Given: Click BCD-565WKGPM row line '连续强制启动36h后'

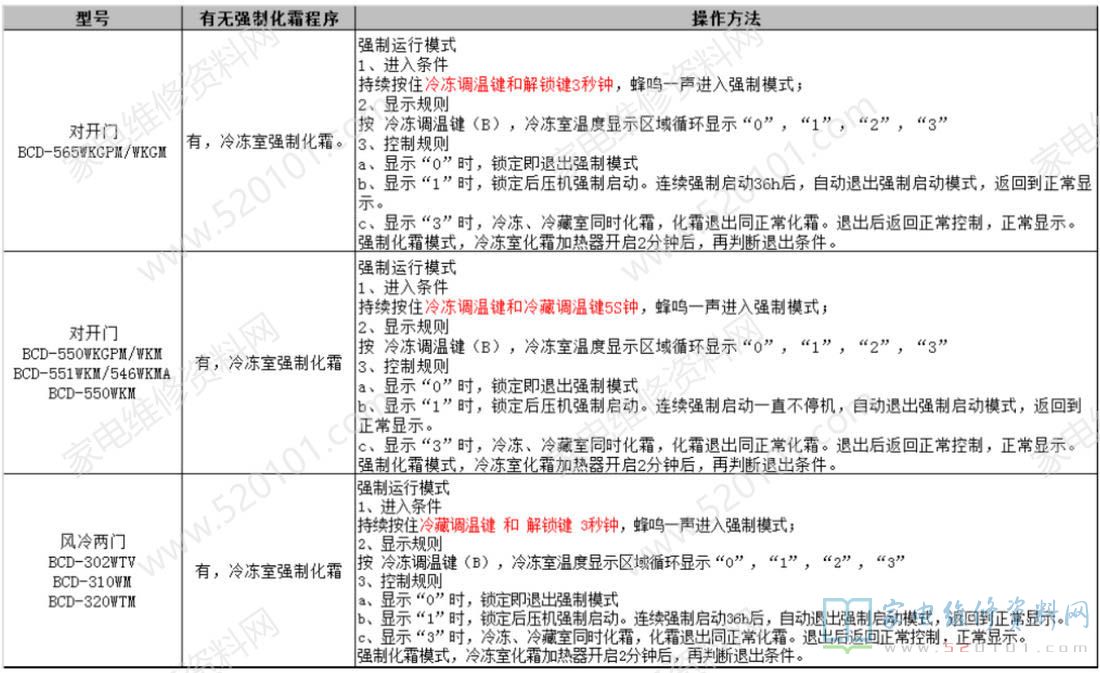Looking at the screenshot, I should pos(725,183).
